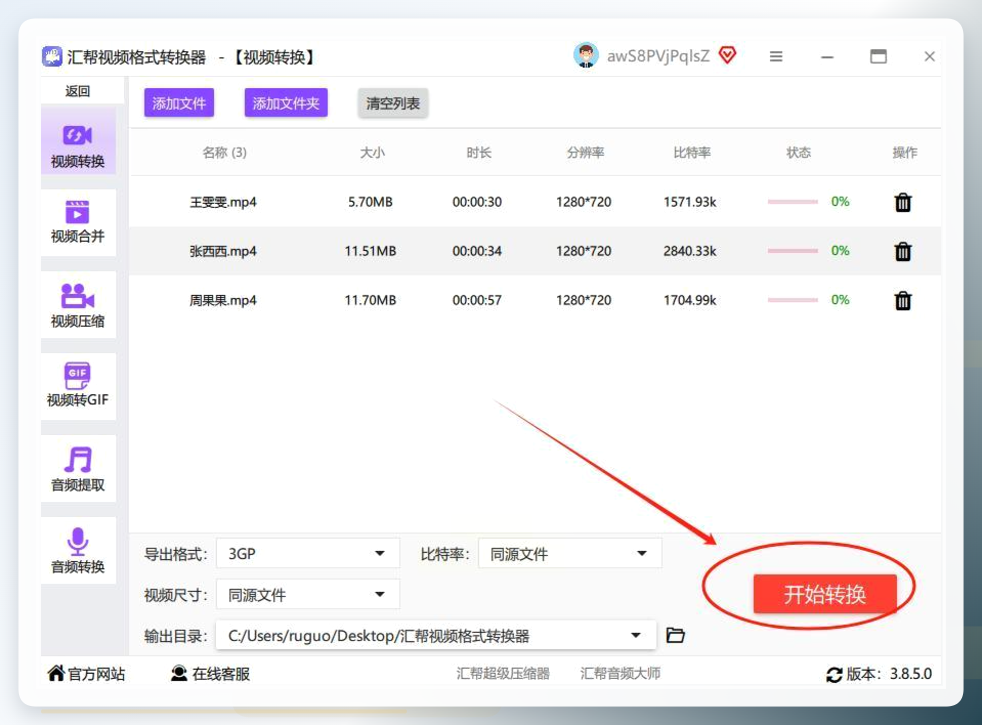Click bitrate value 2840.33k

[690, 251]
